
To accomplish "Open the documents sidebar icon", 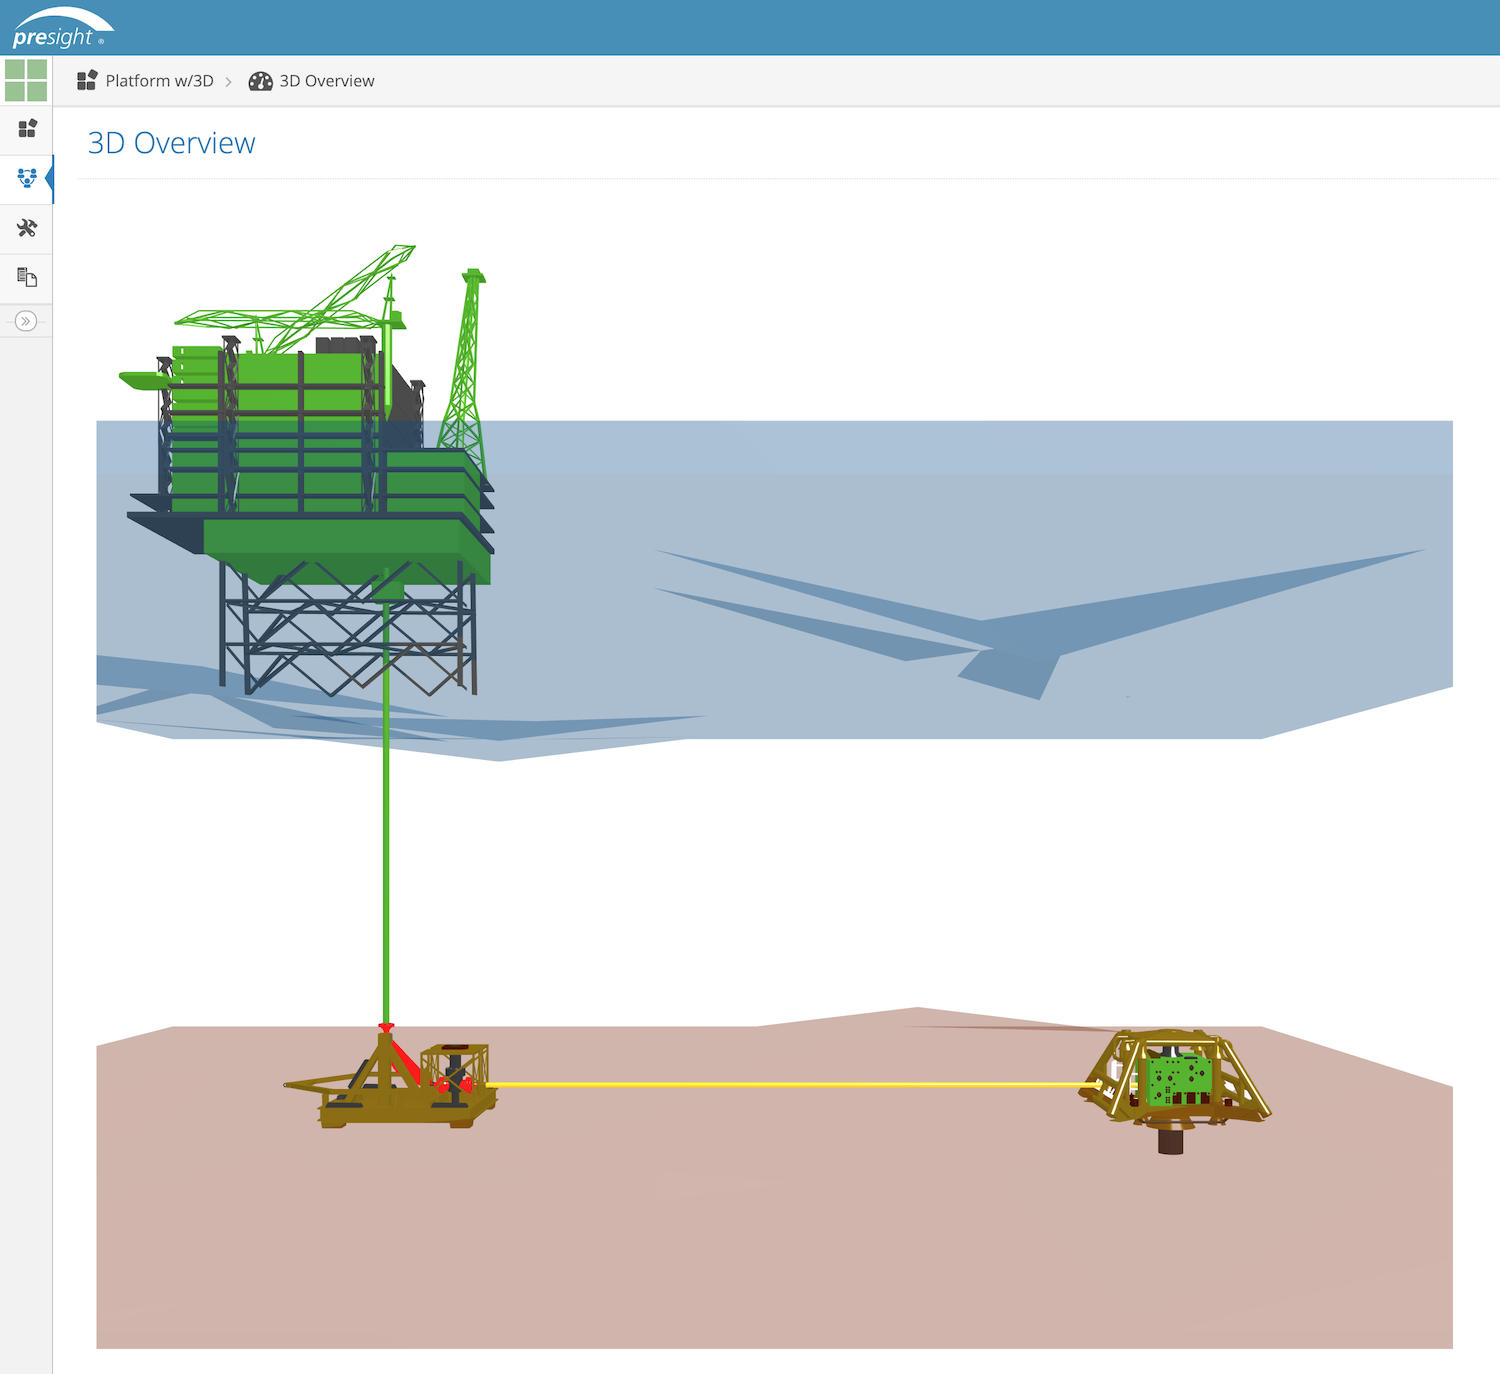I will point(27,277).
